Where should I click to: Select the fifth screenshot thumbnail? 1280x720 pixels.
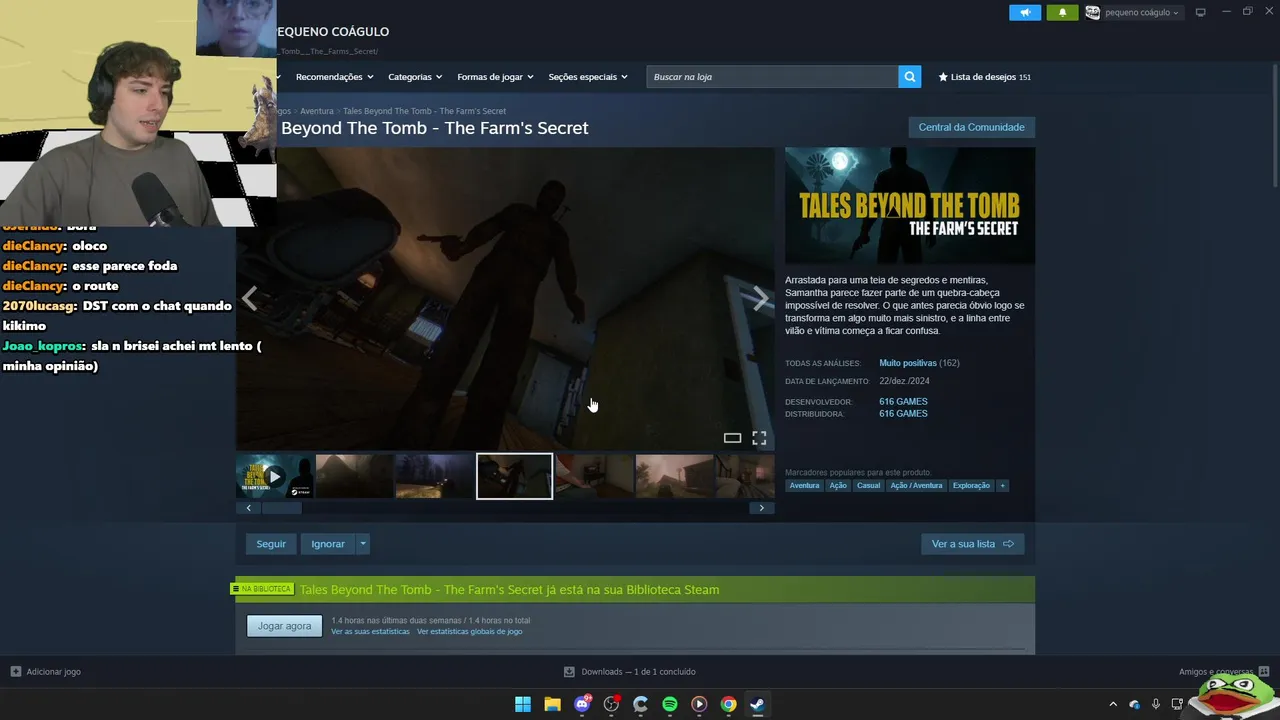click(x=594, y=476)
